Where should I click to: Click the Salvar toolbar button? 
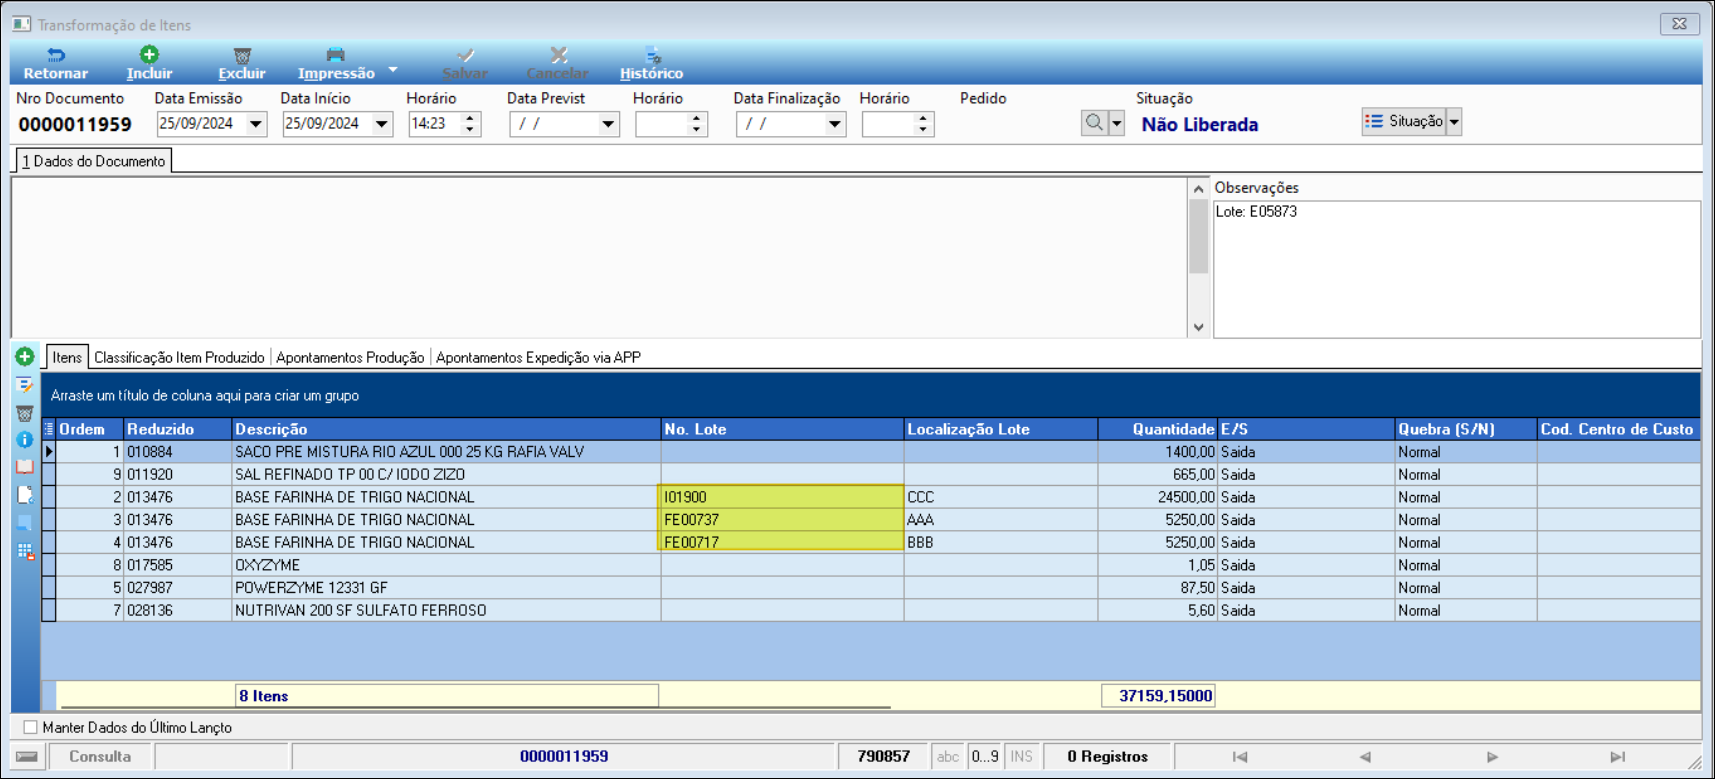coord(465,63)
